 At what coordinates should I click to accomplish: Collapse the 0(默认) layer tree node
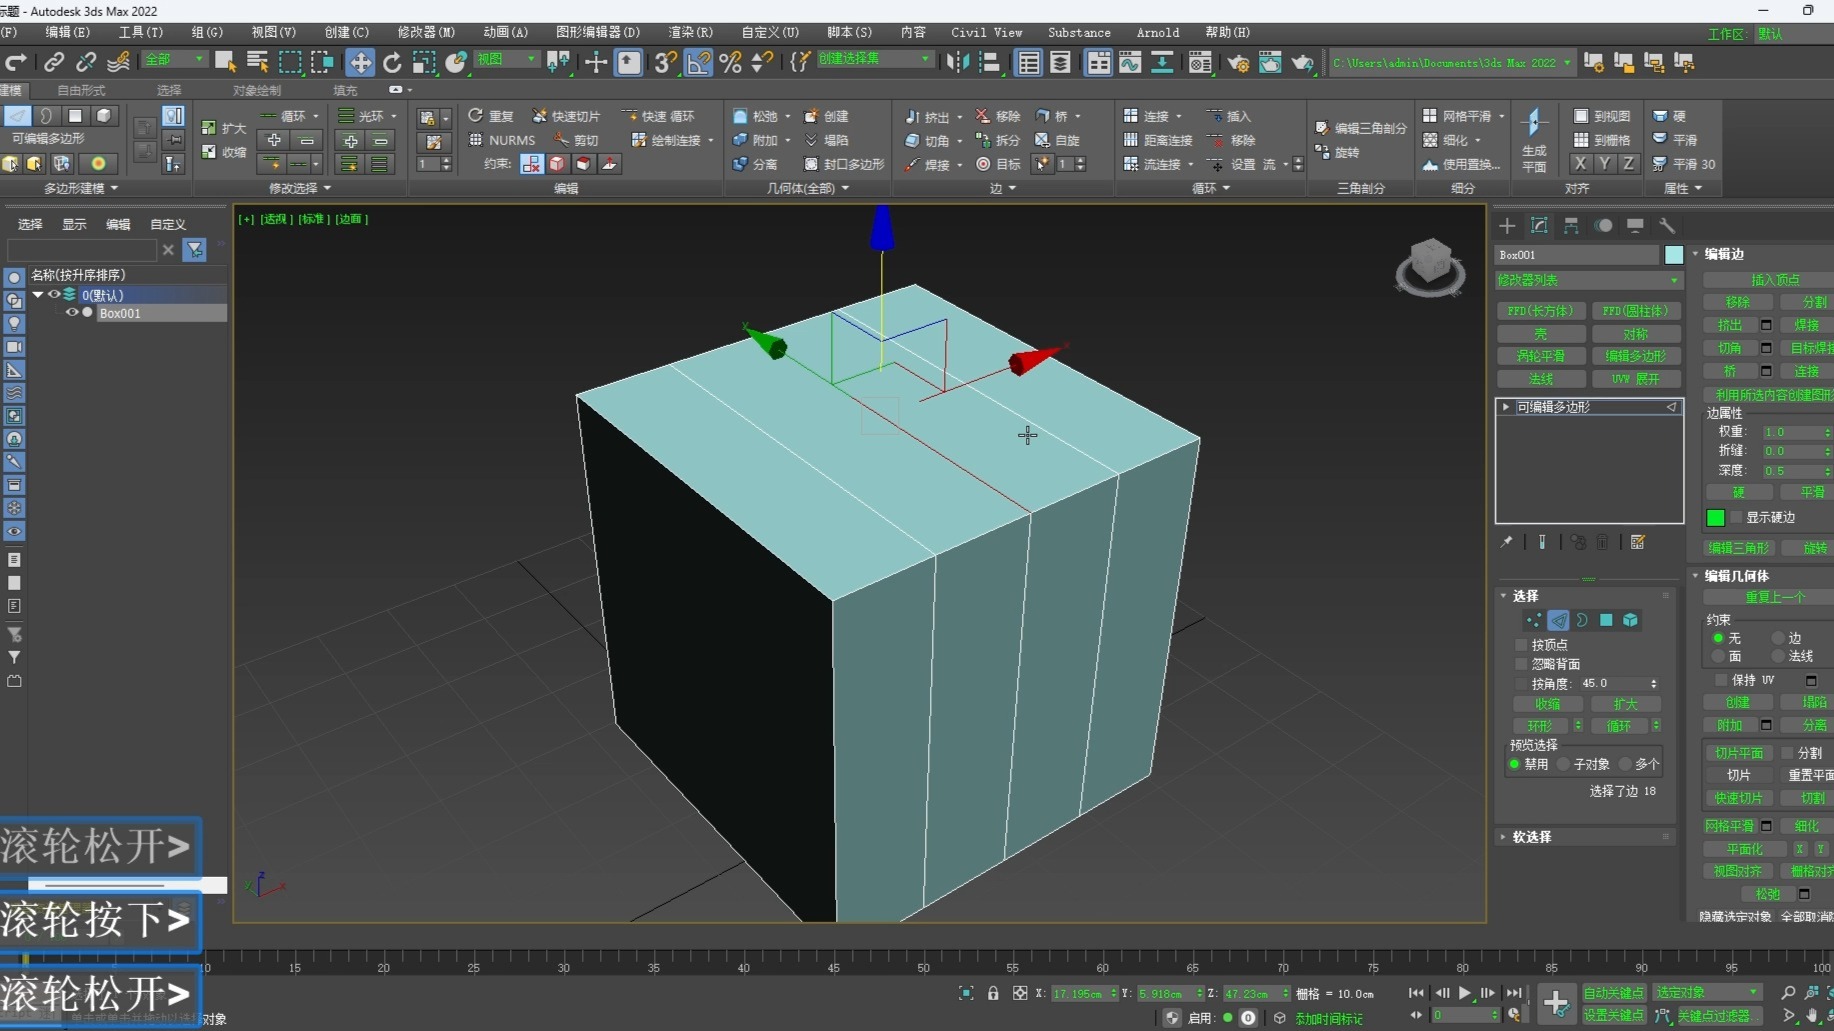click(38, 295)
